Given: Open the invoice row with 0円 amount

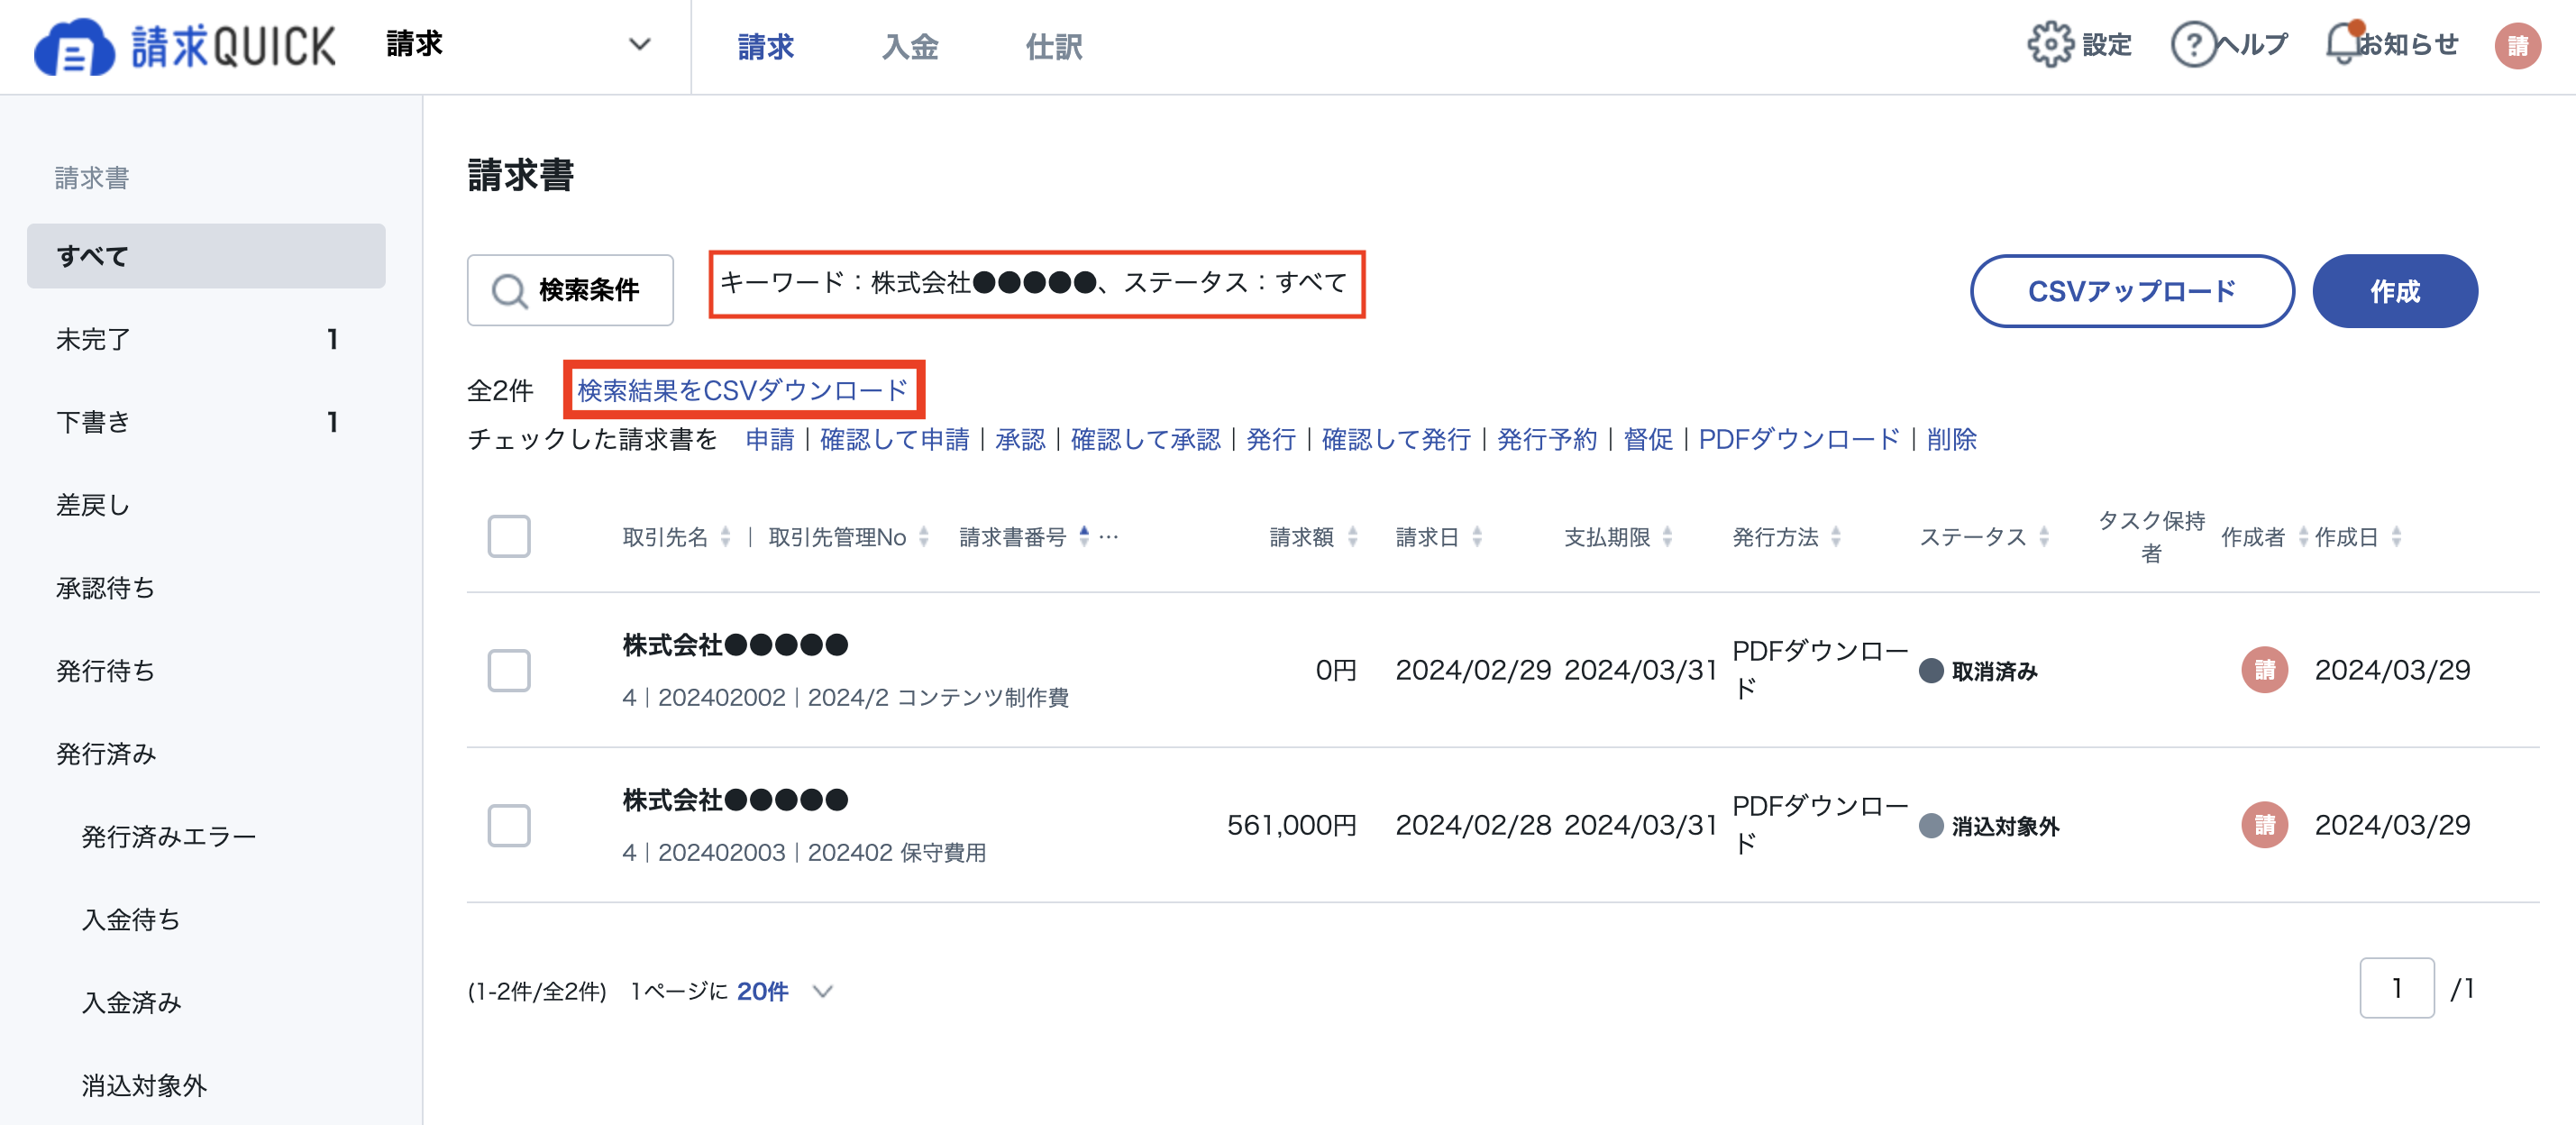Looking at the screenshot, I should tap(1502, 670).
